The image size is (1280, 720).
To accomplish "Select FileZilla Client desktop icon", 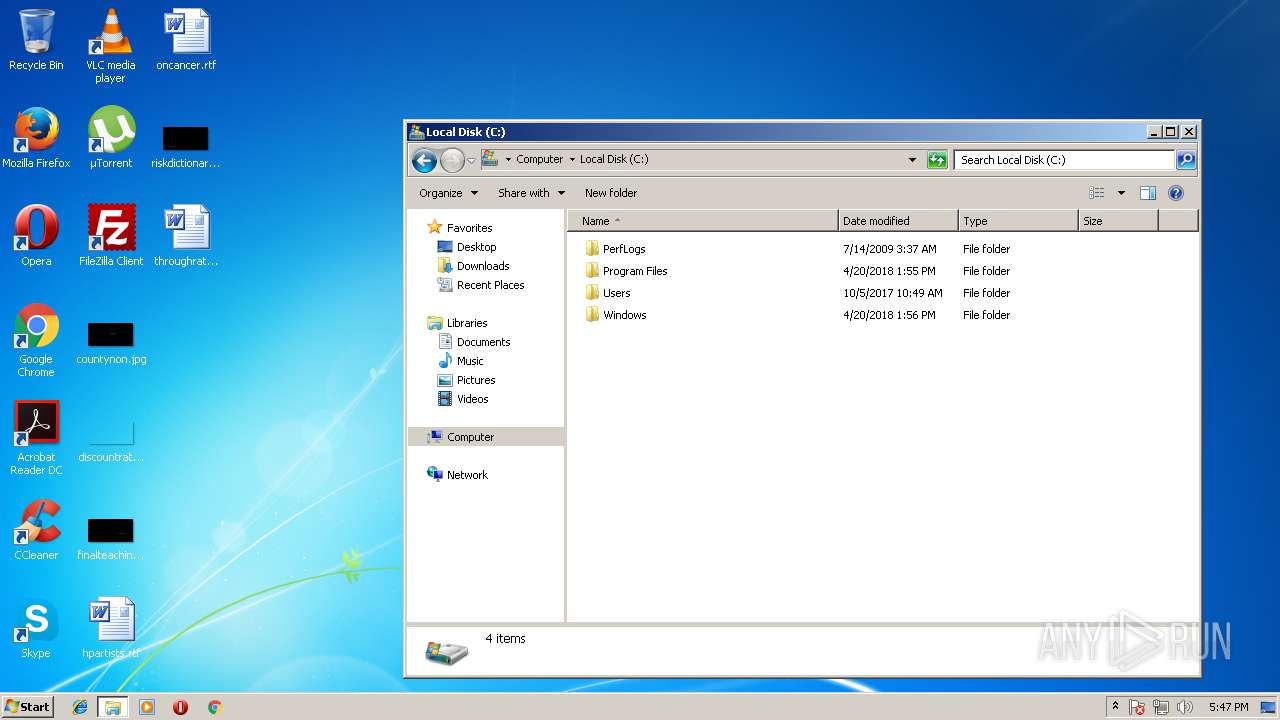I will [x=111, y=236].
